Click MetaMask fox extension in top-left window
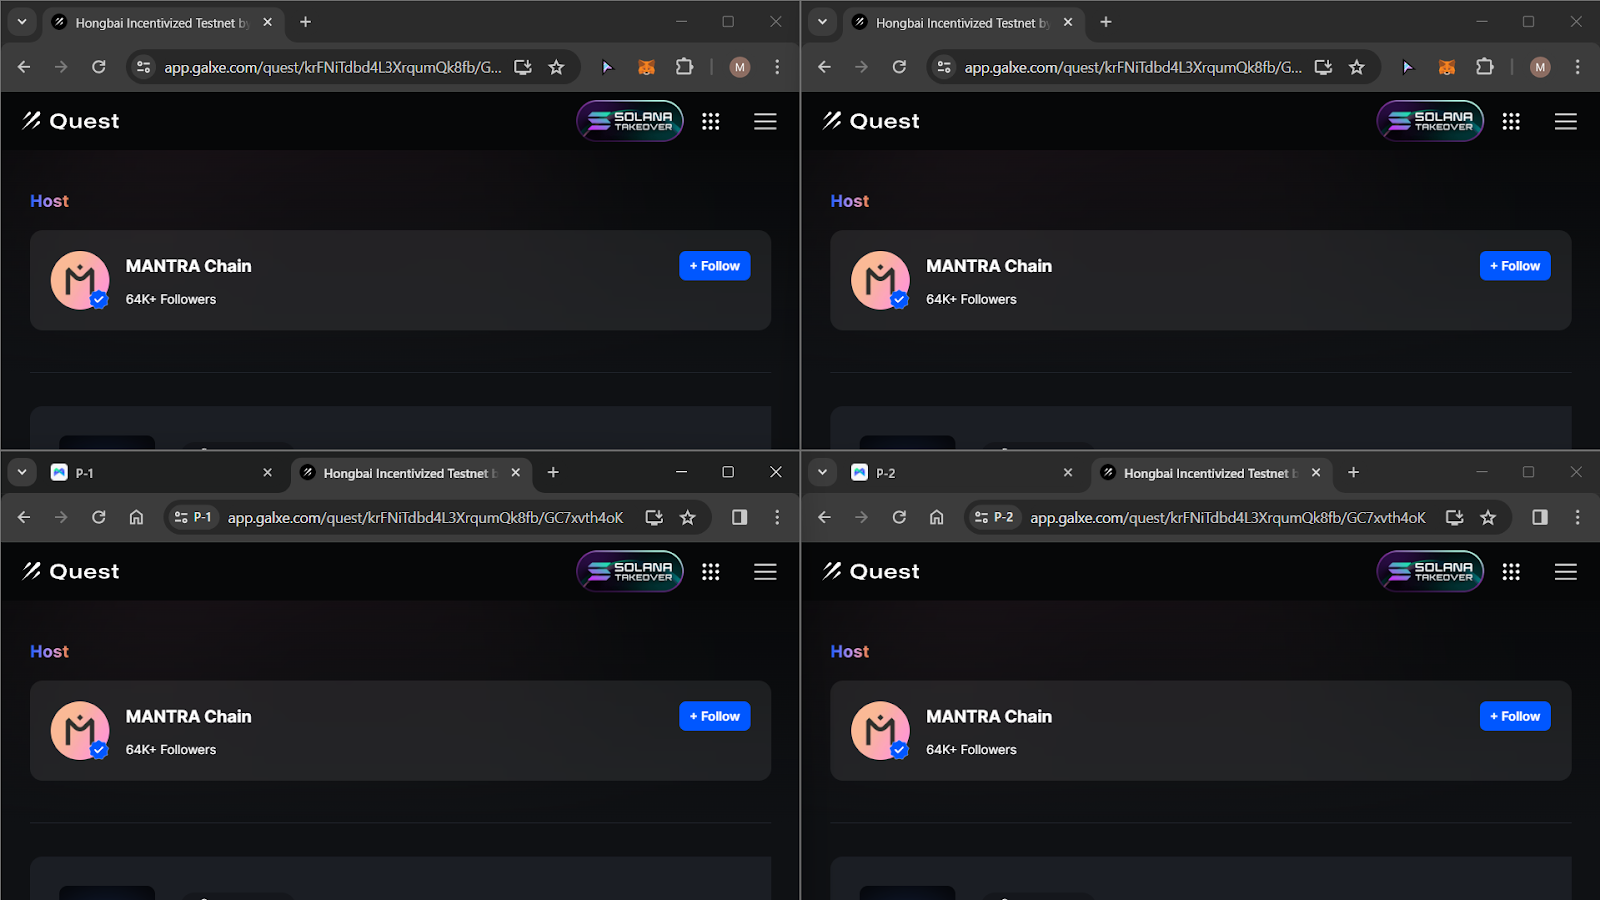Image resolution: width=1600 pixels, height=900 pixels. [647, 67]
